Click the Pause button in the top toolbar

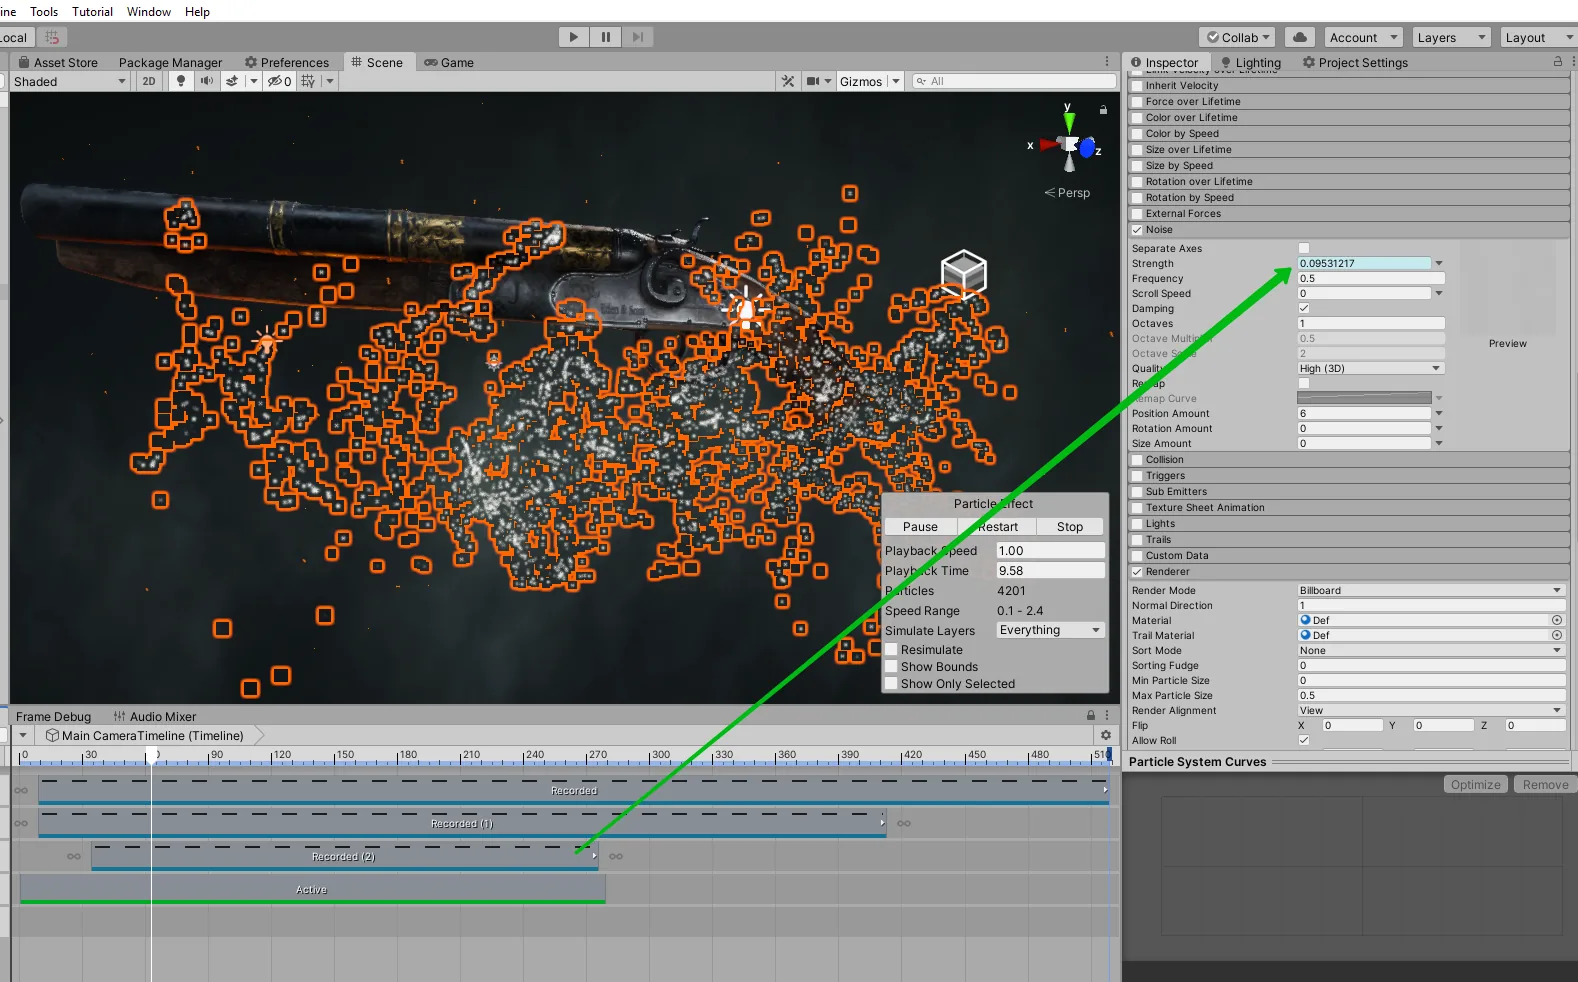click(x=605, y=37)
